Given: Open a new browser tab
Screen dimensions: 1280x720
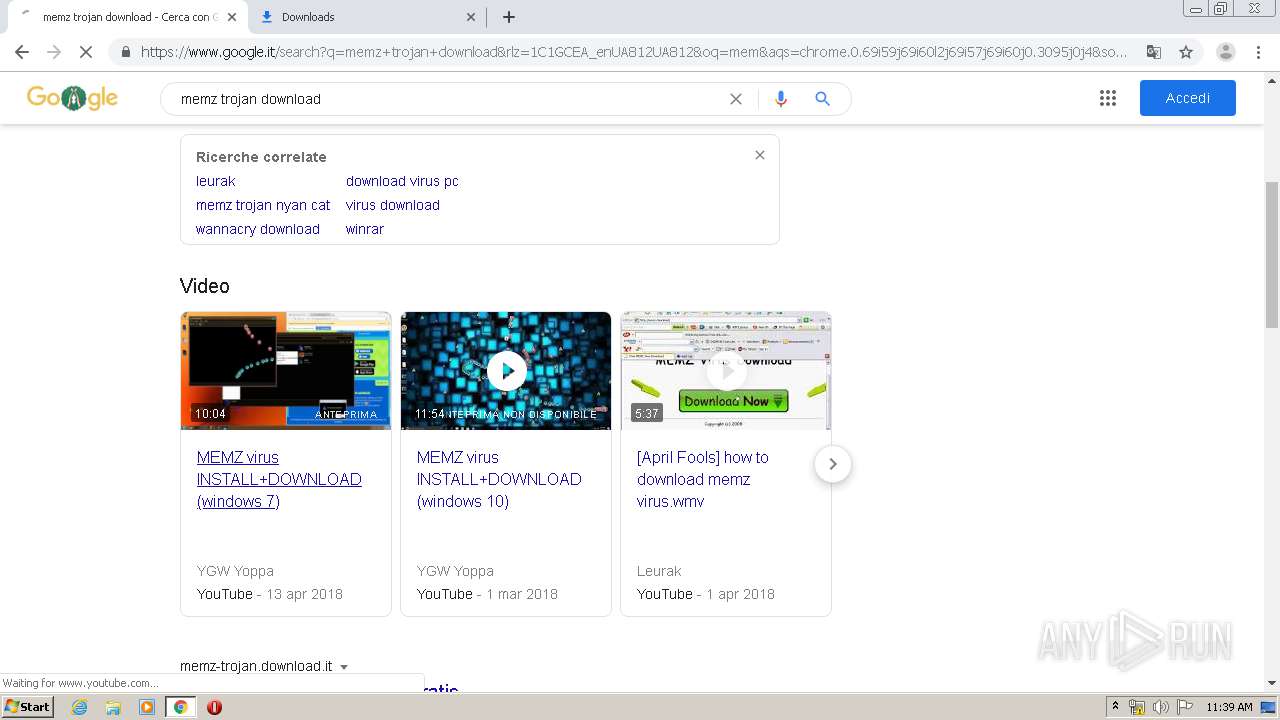Looking at the screenshot, I should (509, 17).
